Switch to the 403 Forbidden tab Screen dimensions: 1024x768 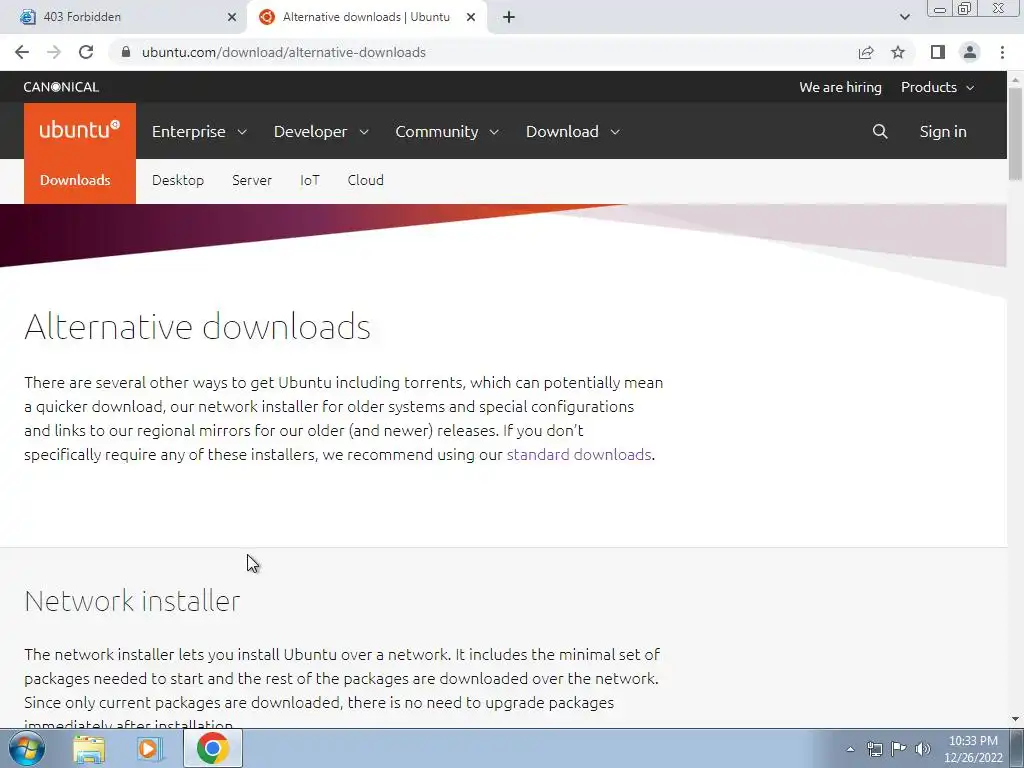[123, 17]
